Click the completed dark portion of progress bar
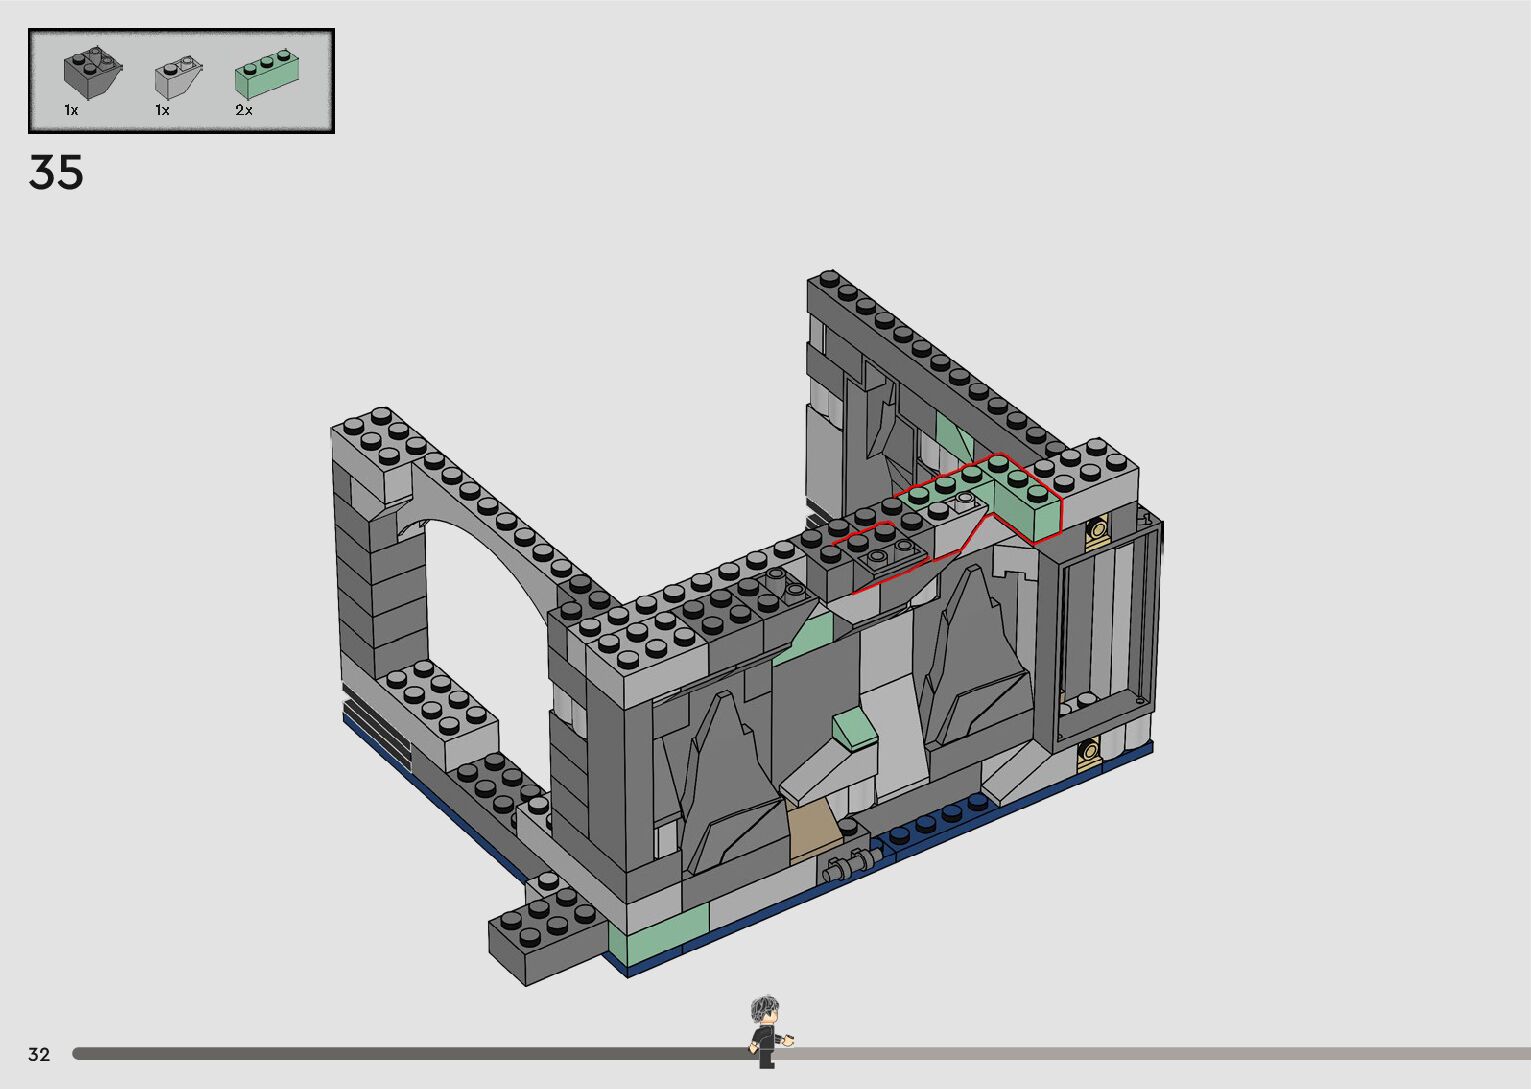1531x1089 pixels. click(x=400, y=1054)
